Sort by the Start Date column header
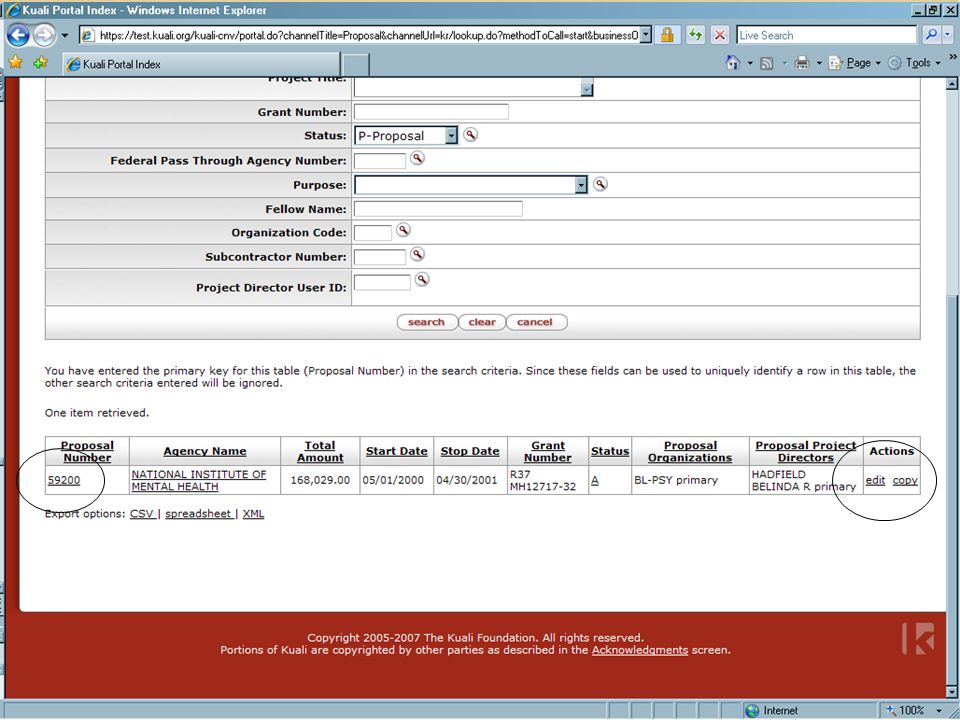Screen dimensions: 960x720 tap(397, 451)
